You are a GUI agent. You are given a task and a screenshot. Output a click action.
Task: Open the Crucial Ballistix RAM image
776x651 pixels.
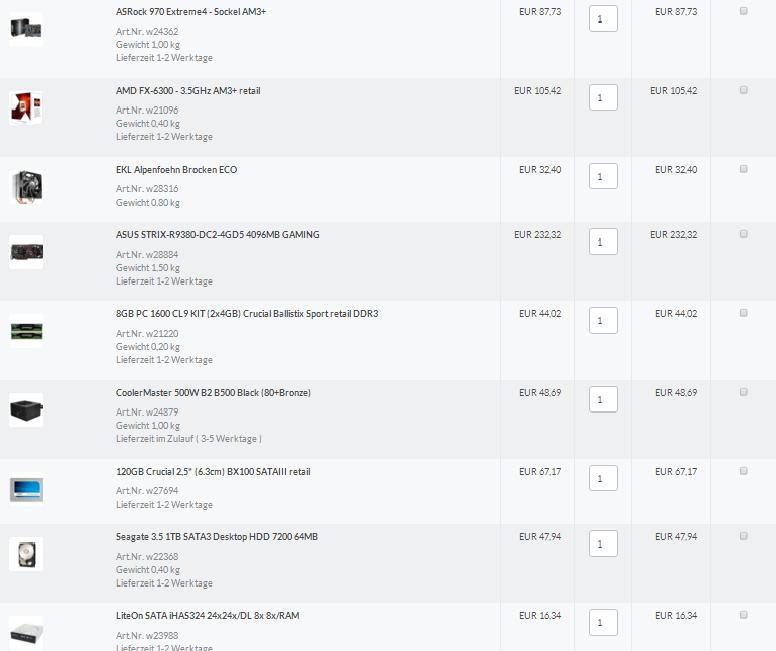[x=26, y=331]
